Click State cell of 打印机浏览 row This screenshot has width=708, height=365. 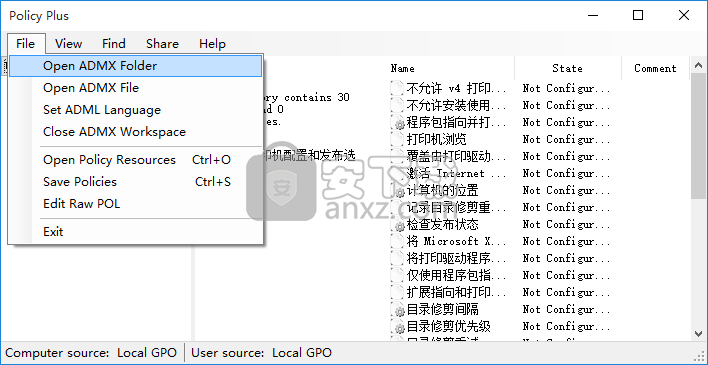pyautogui.click(x=566, y=139)
